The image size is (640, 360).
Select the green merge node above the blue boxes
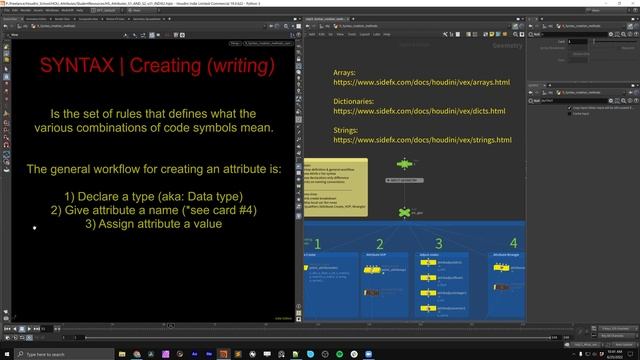[x=404, y=212]
